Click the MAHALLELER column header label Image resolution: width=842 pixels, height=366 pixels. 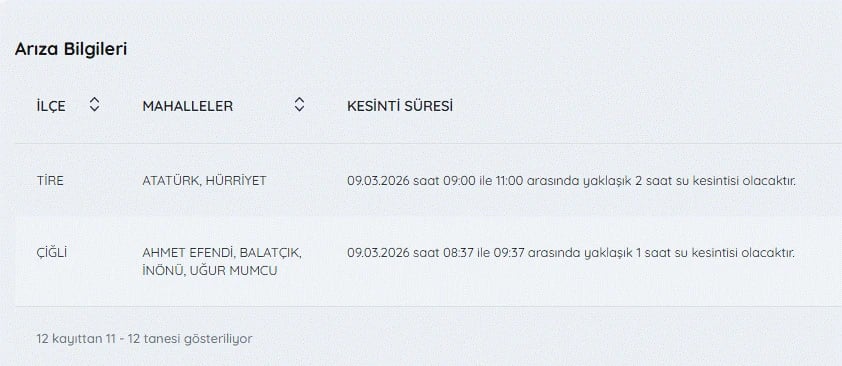click(x=187, y=106)
